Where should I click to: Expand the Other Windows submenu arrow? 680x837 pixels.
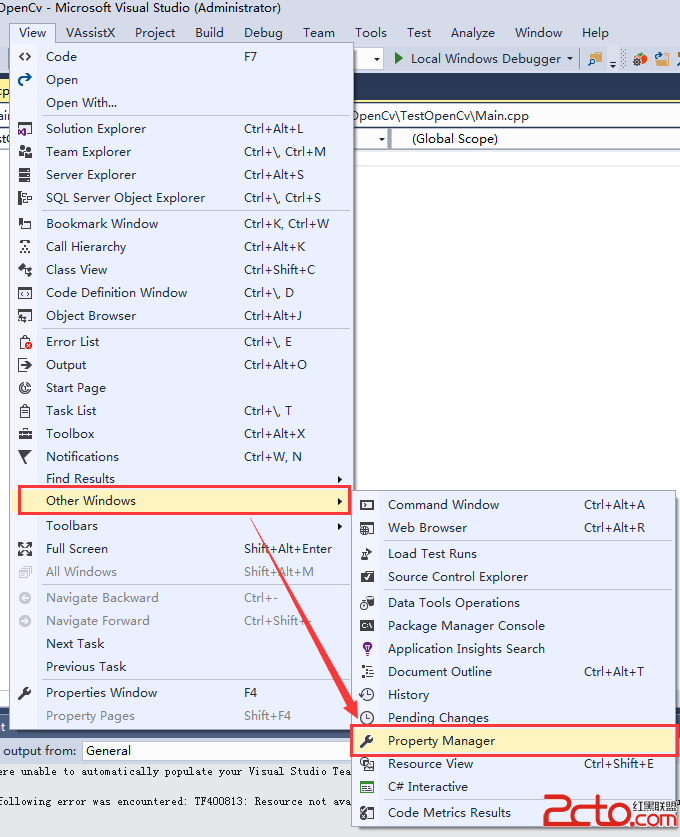(339, 501)
